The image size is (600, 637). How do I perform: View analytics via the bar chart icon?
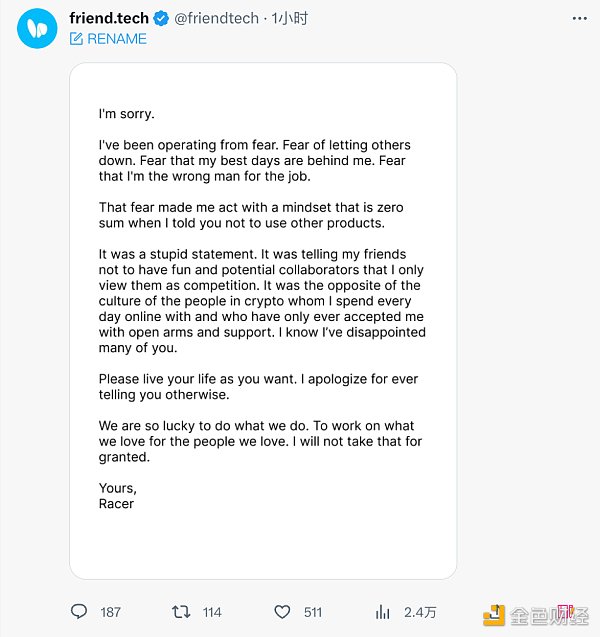point(382,611)
